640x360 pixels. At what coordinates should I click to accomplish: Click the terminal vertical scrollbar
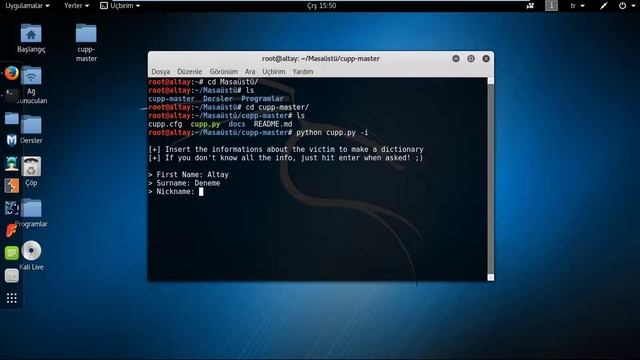coord(491,179)
